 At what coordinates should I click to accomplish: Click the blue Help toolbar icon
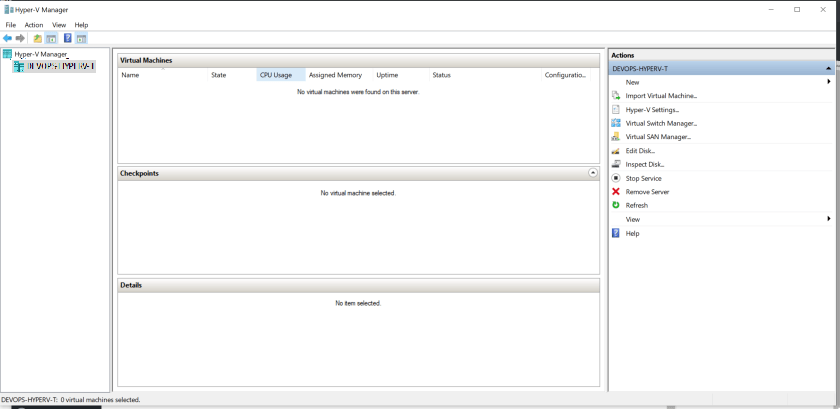[68, 38]
